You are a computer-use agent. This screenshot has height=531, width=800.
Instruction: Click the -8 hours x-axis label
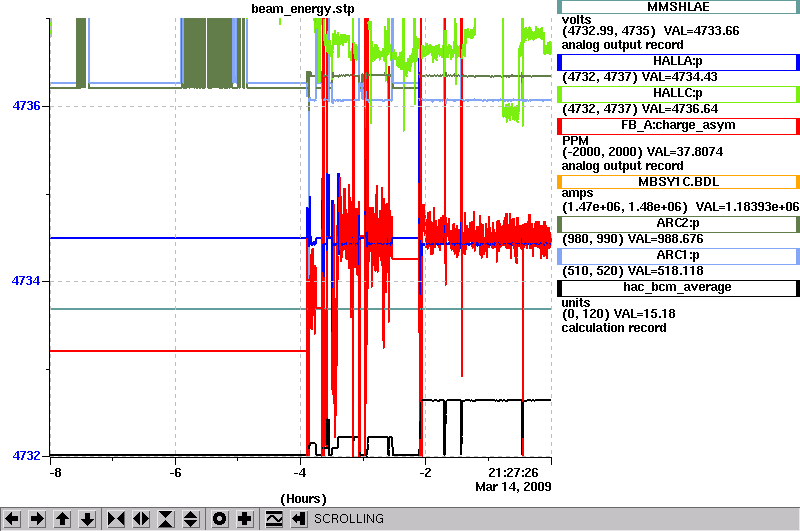tap(55, 473)
